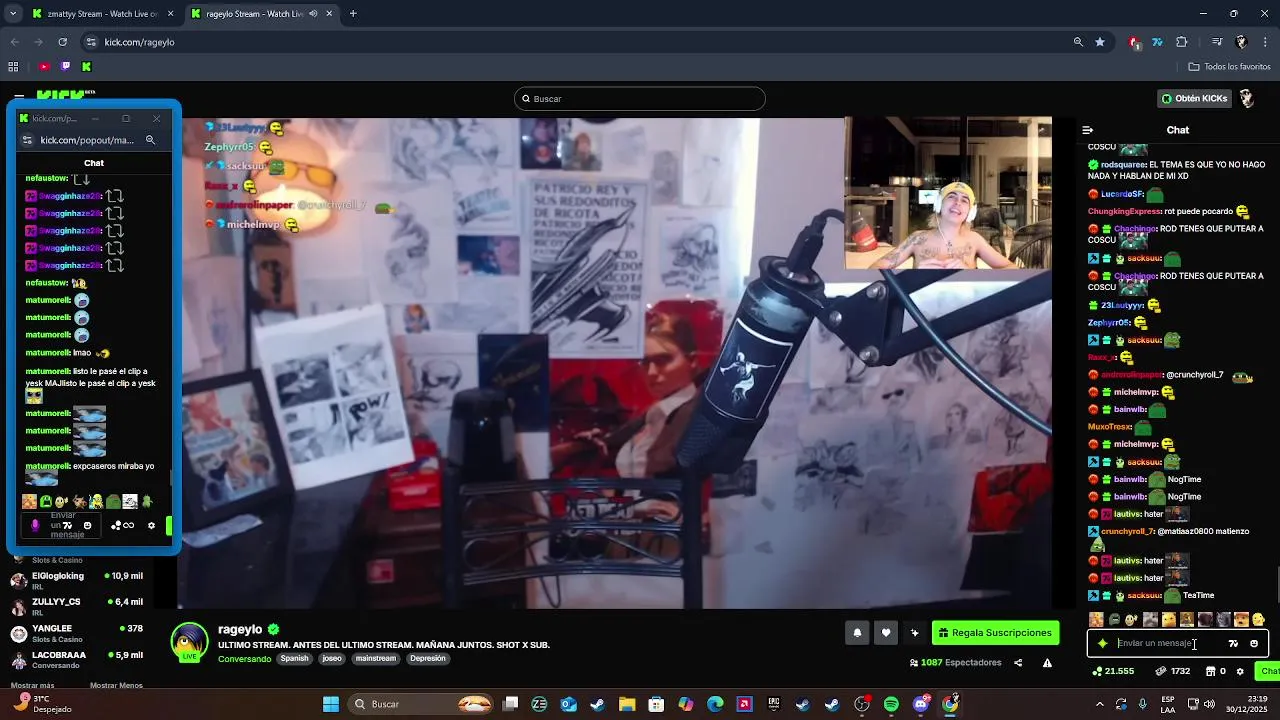This screenshot has width=1280, height=720.
Task: Toggle stream notifications bell
Action: pos(857,632)
